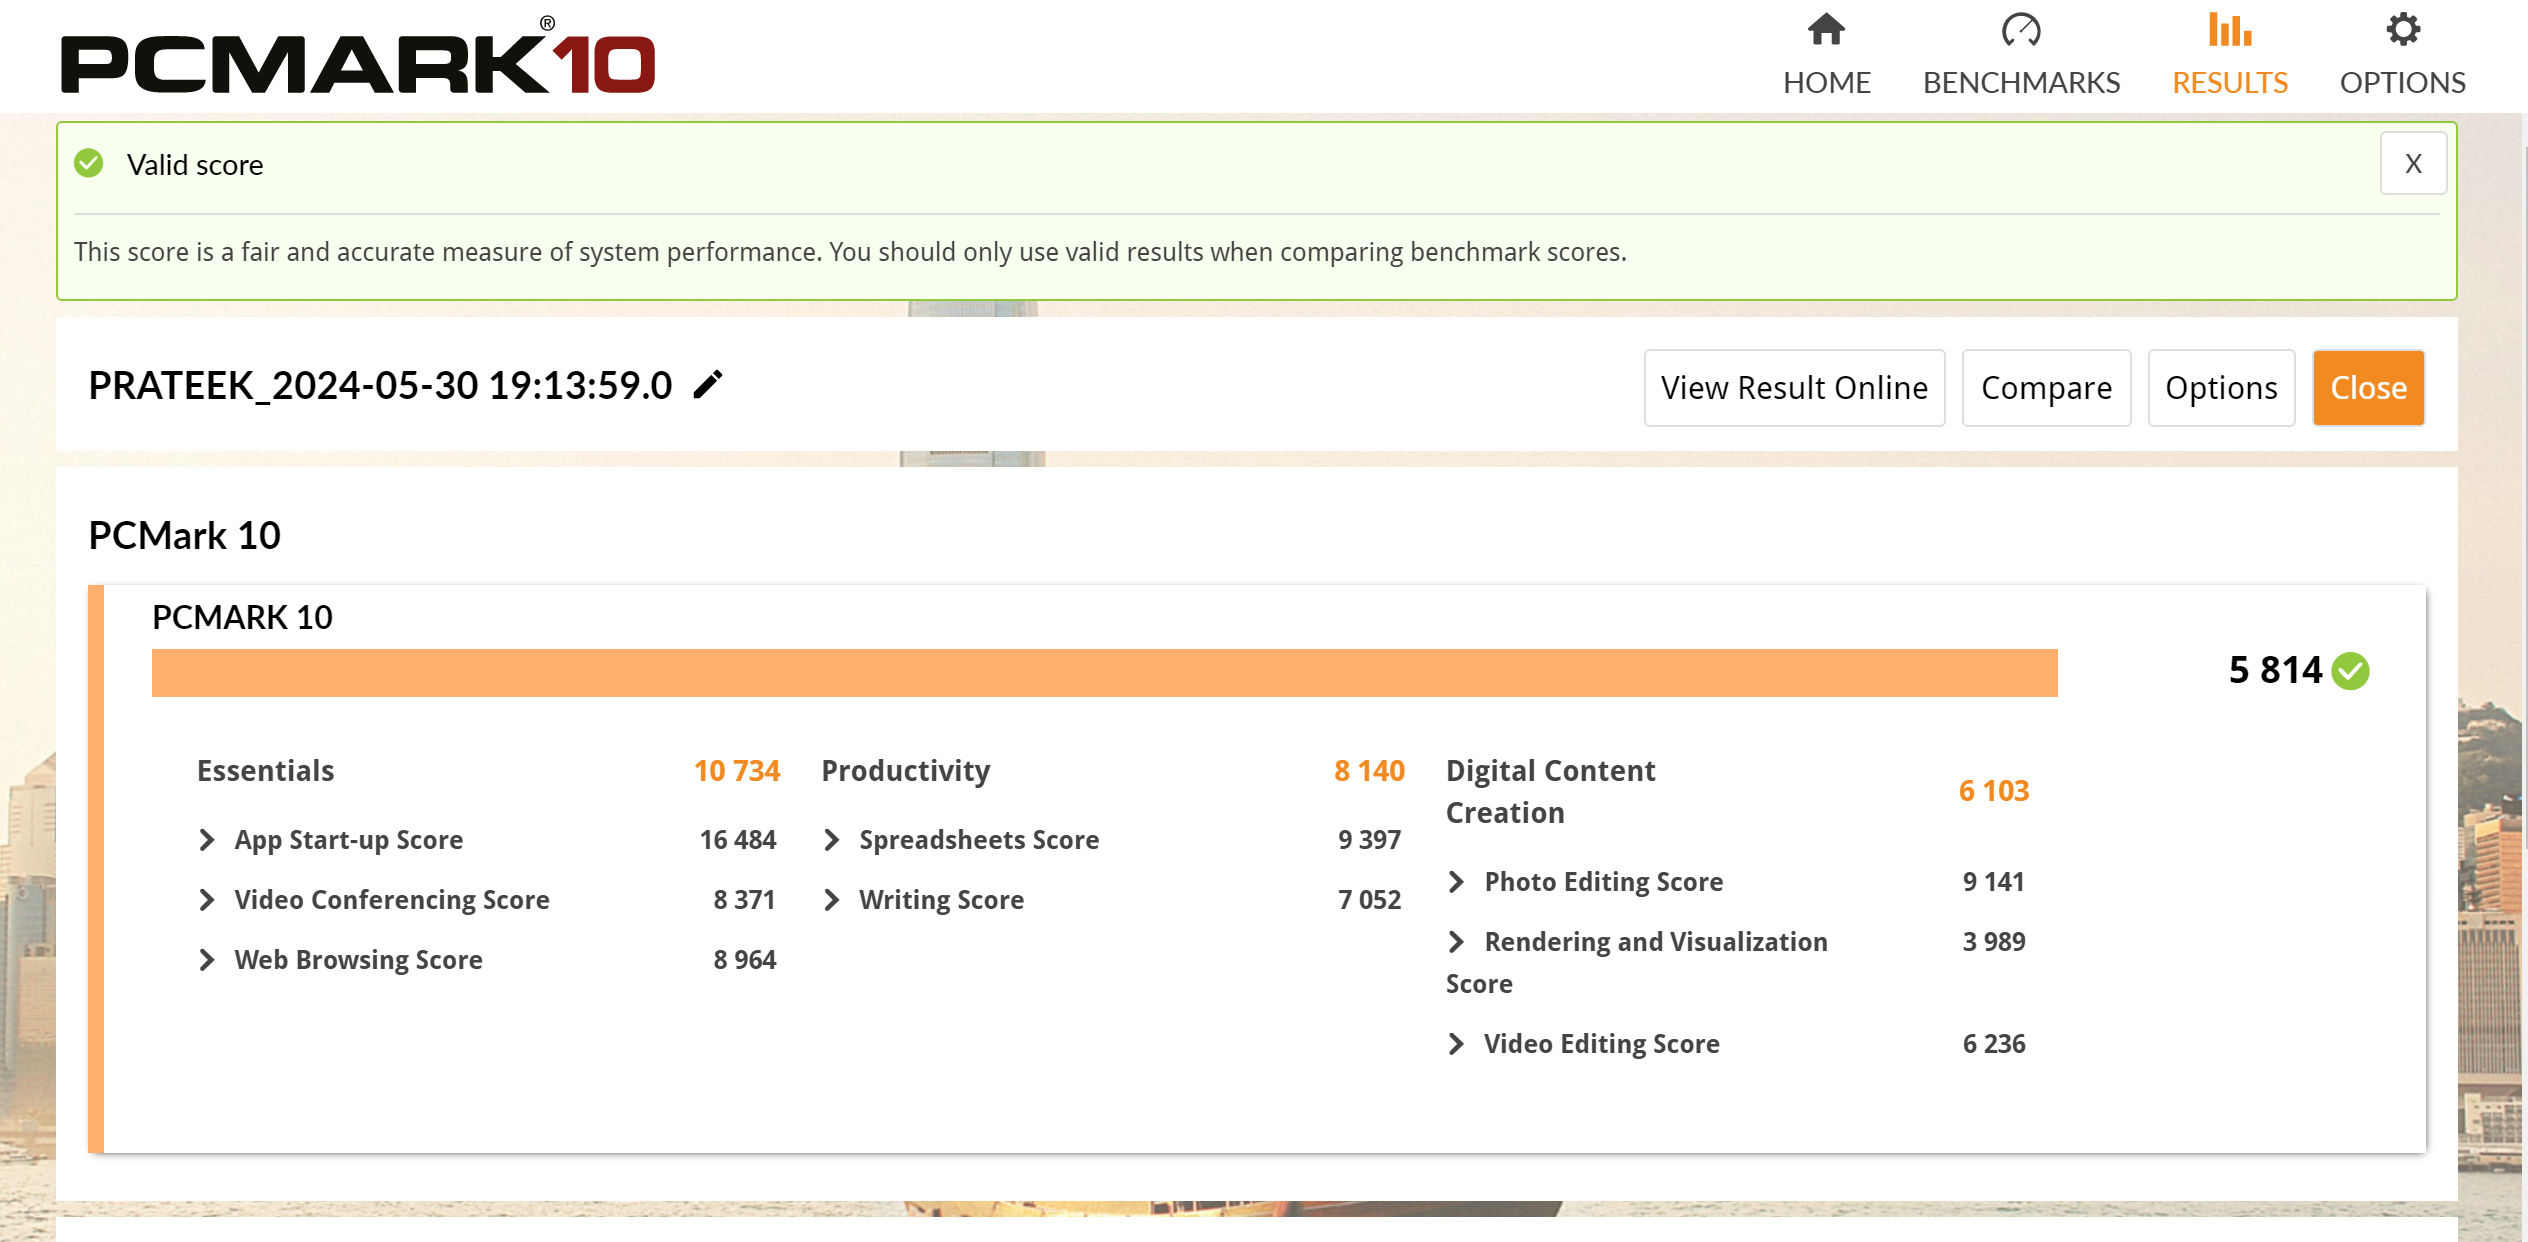
Task: Click the Benchmarks gauge icon
Action: [x=2020, y=30]
